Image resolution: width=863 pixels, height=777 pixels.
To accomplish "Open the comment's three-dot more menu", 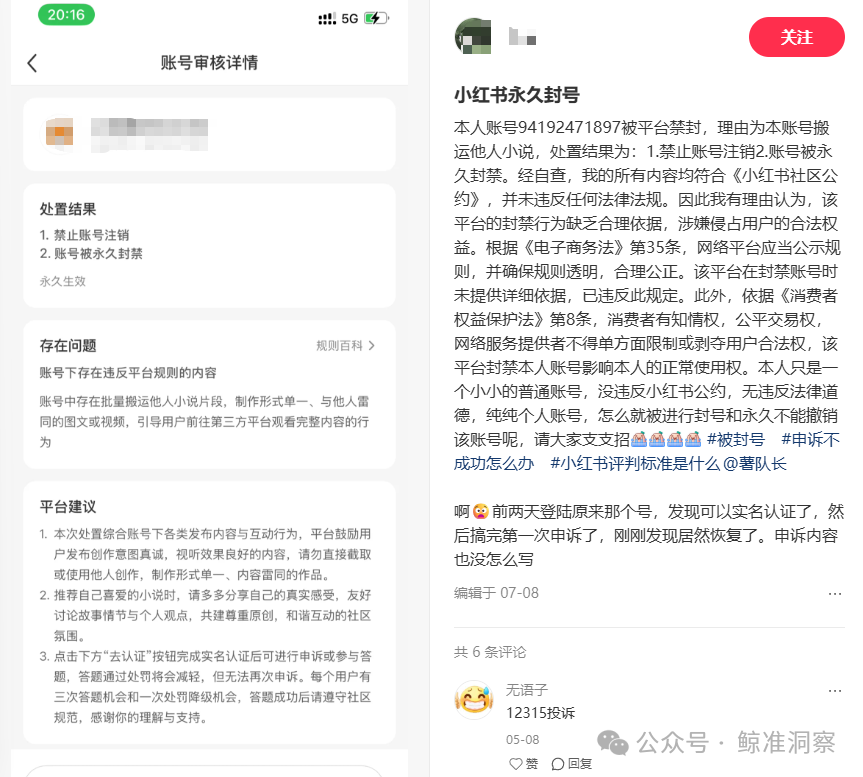I will pyautogui.click(x=834, y=691).
